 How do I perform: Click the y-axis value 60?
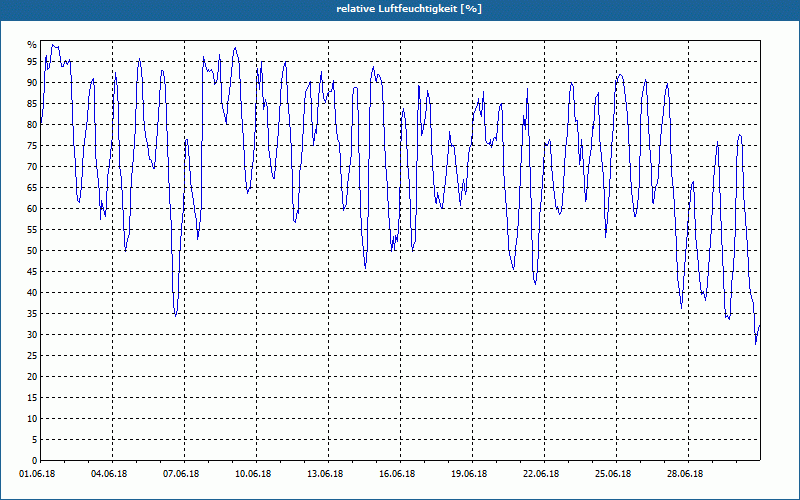pos(32,209)
